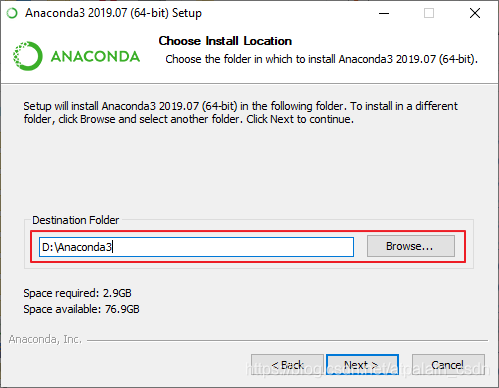Click the Anaconda, Inc. branding text
The width and height of the screenshot is (499, 388).
coord(45,339)
